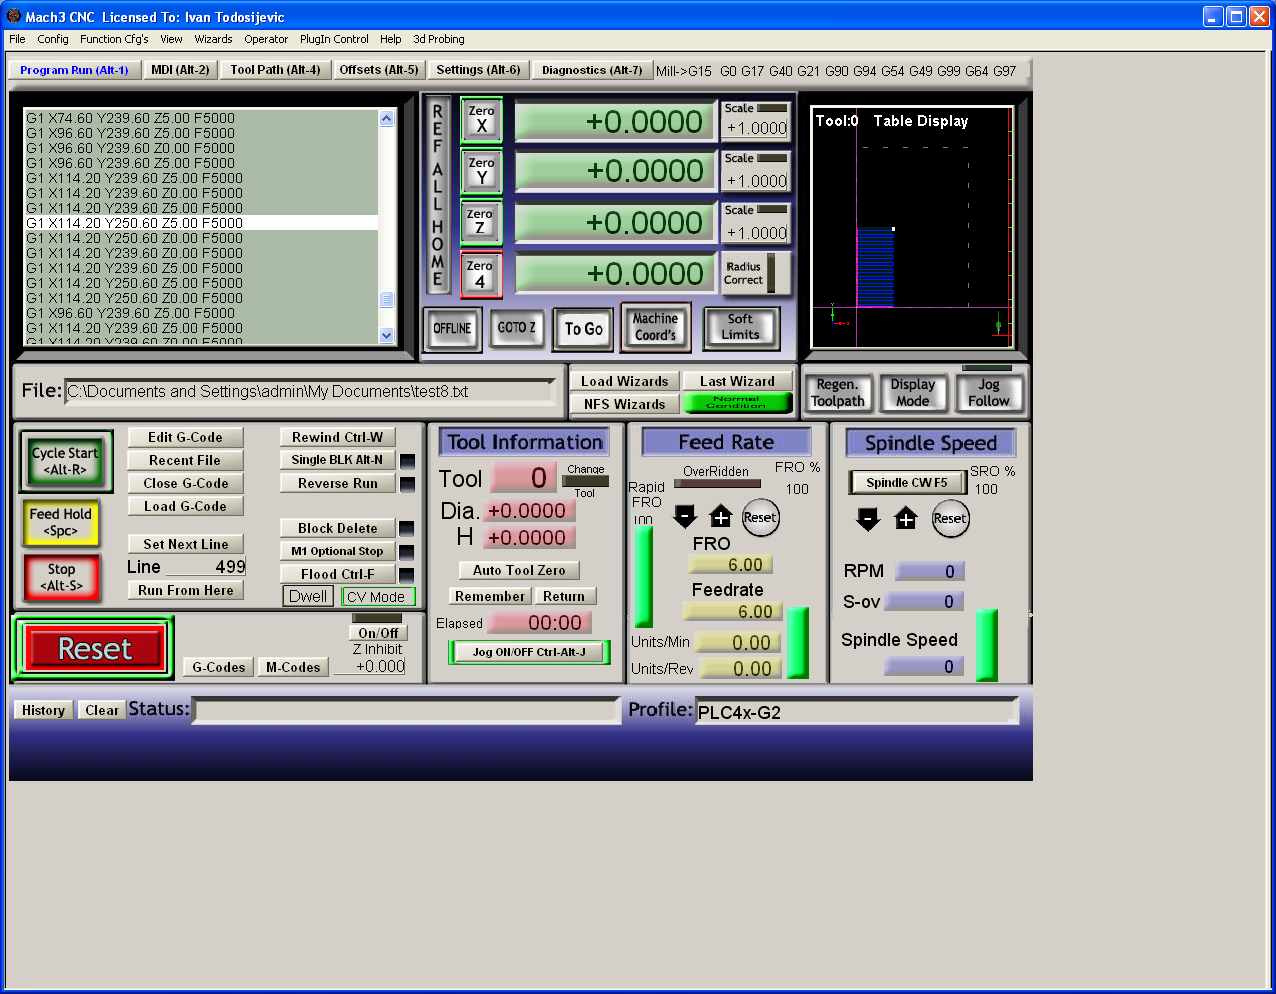Click the G-code list scroll down arrow
Image resolution: width=1276 pixels, height=994 pixels.
pyautogui.click(x=387, y=336)
